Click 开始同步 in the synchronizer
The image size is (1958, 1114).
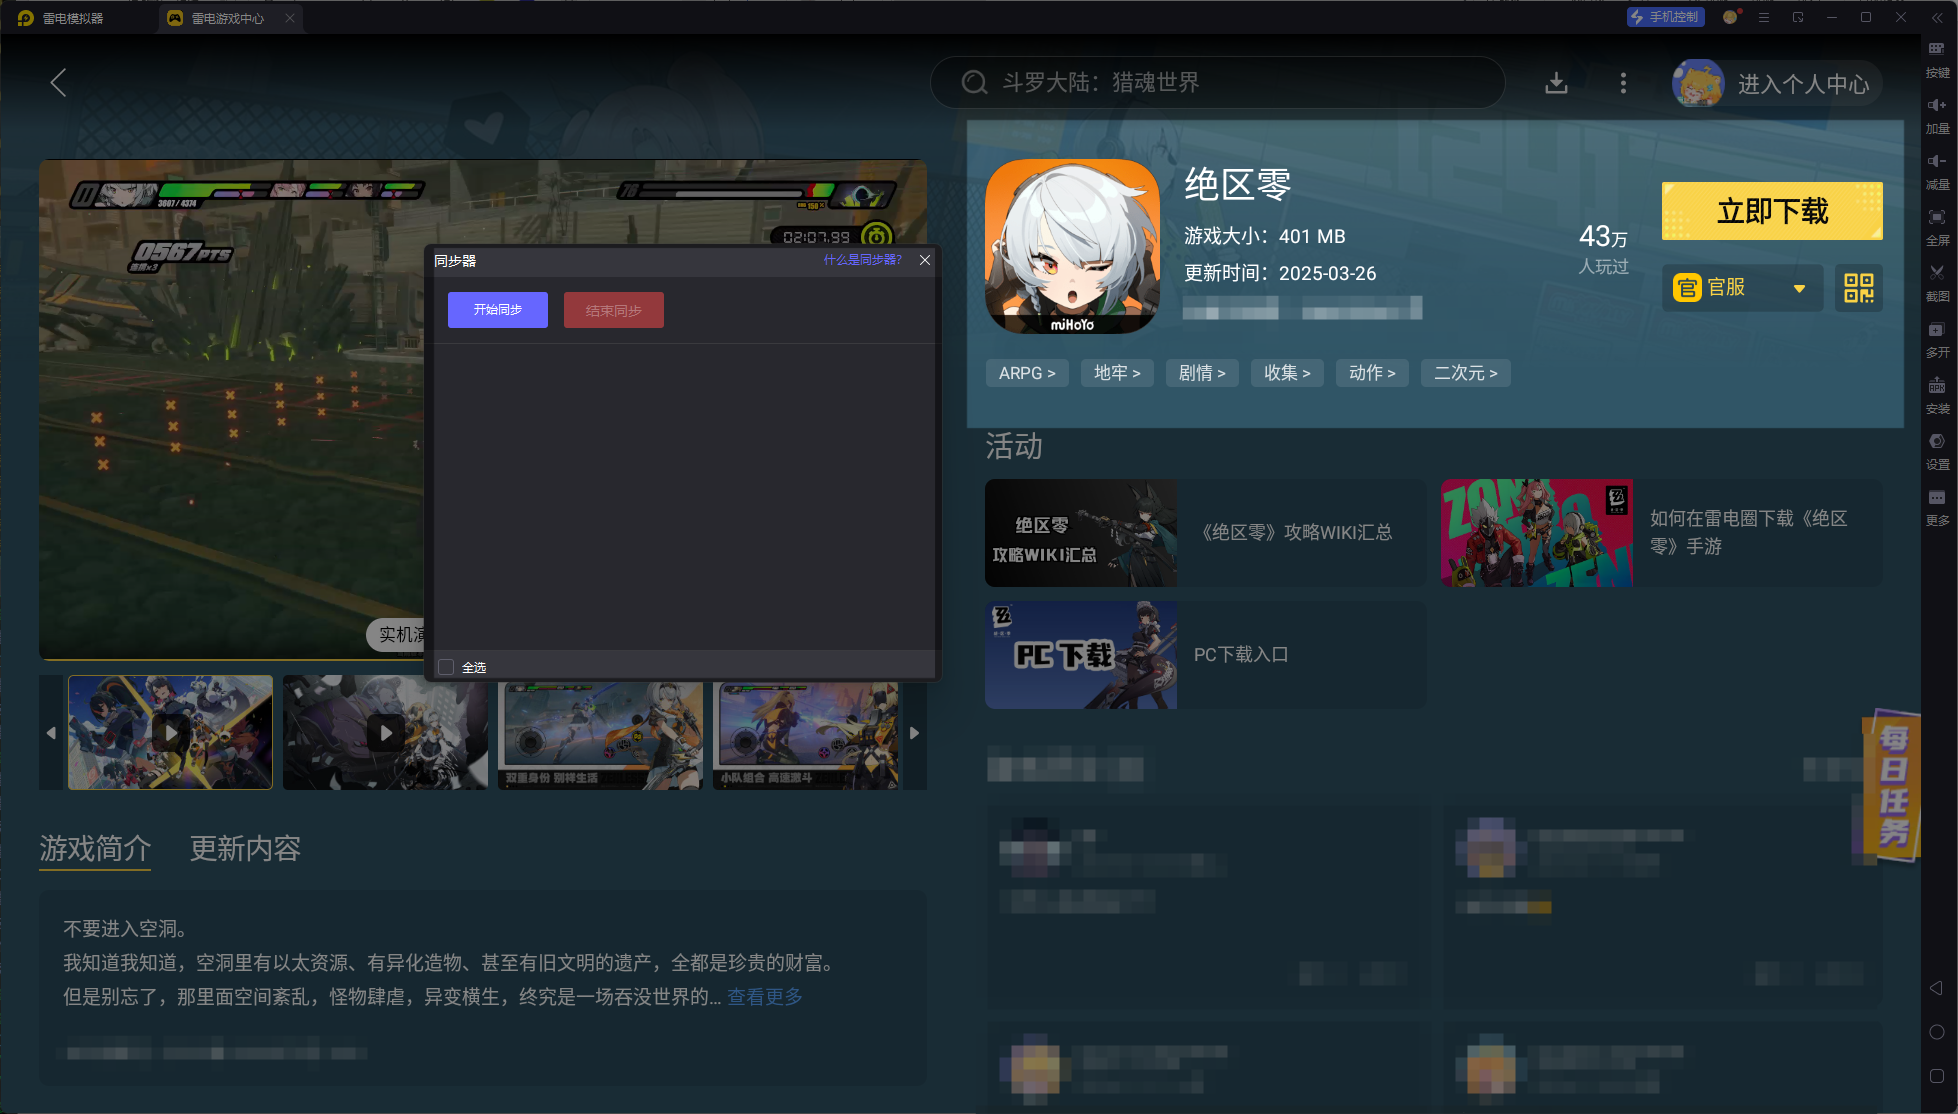point(498,310)
